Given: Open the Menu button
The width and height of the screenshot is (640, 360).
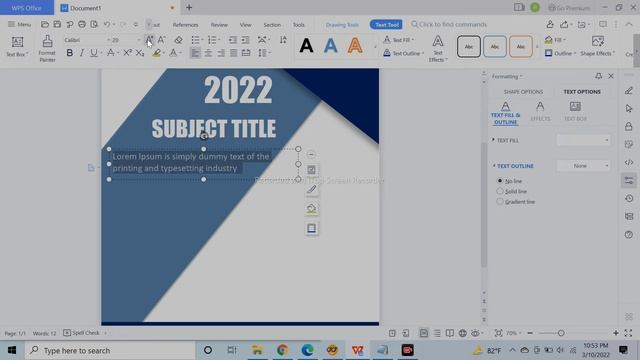Looking at the screenshot, I should point(19,24).
